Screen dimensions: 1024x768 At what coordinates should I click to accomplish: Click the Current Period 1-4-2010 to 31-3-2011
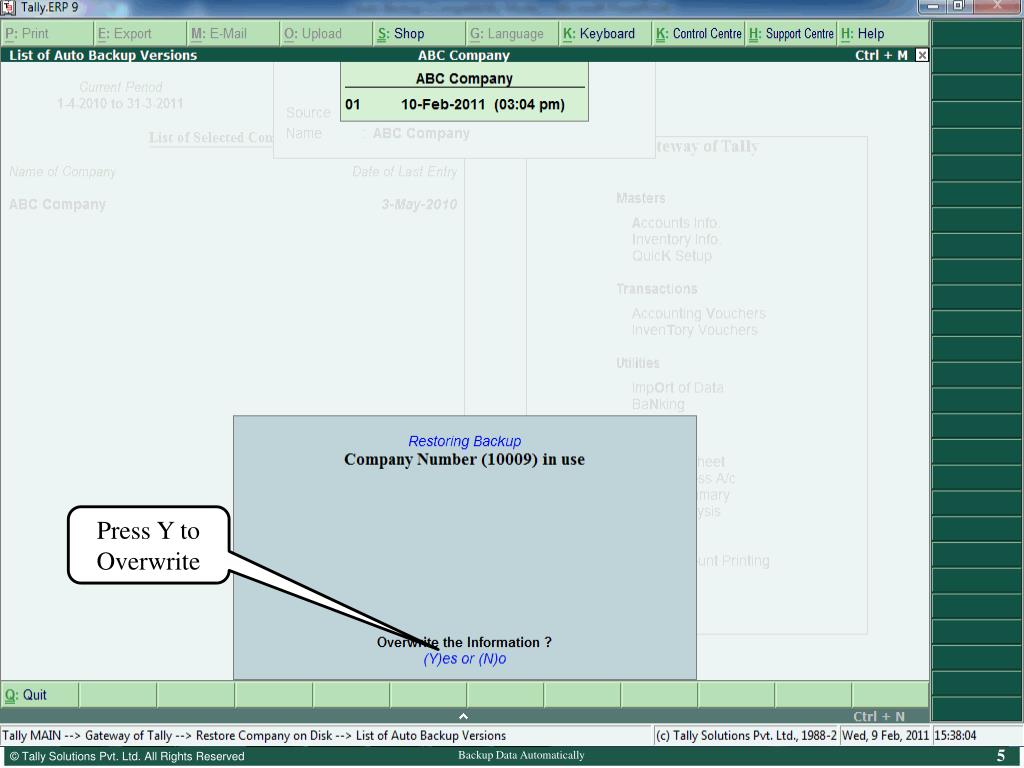coord(120,95)
